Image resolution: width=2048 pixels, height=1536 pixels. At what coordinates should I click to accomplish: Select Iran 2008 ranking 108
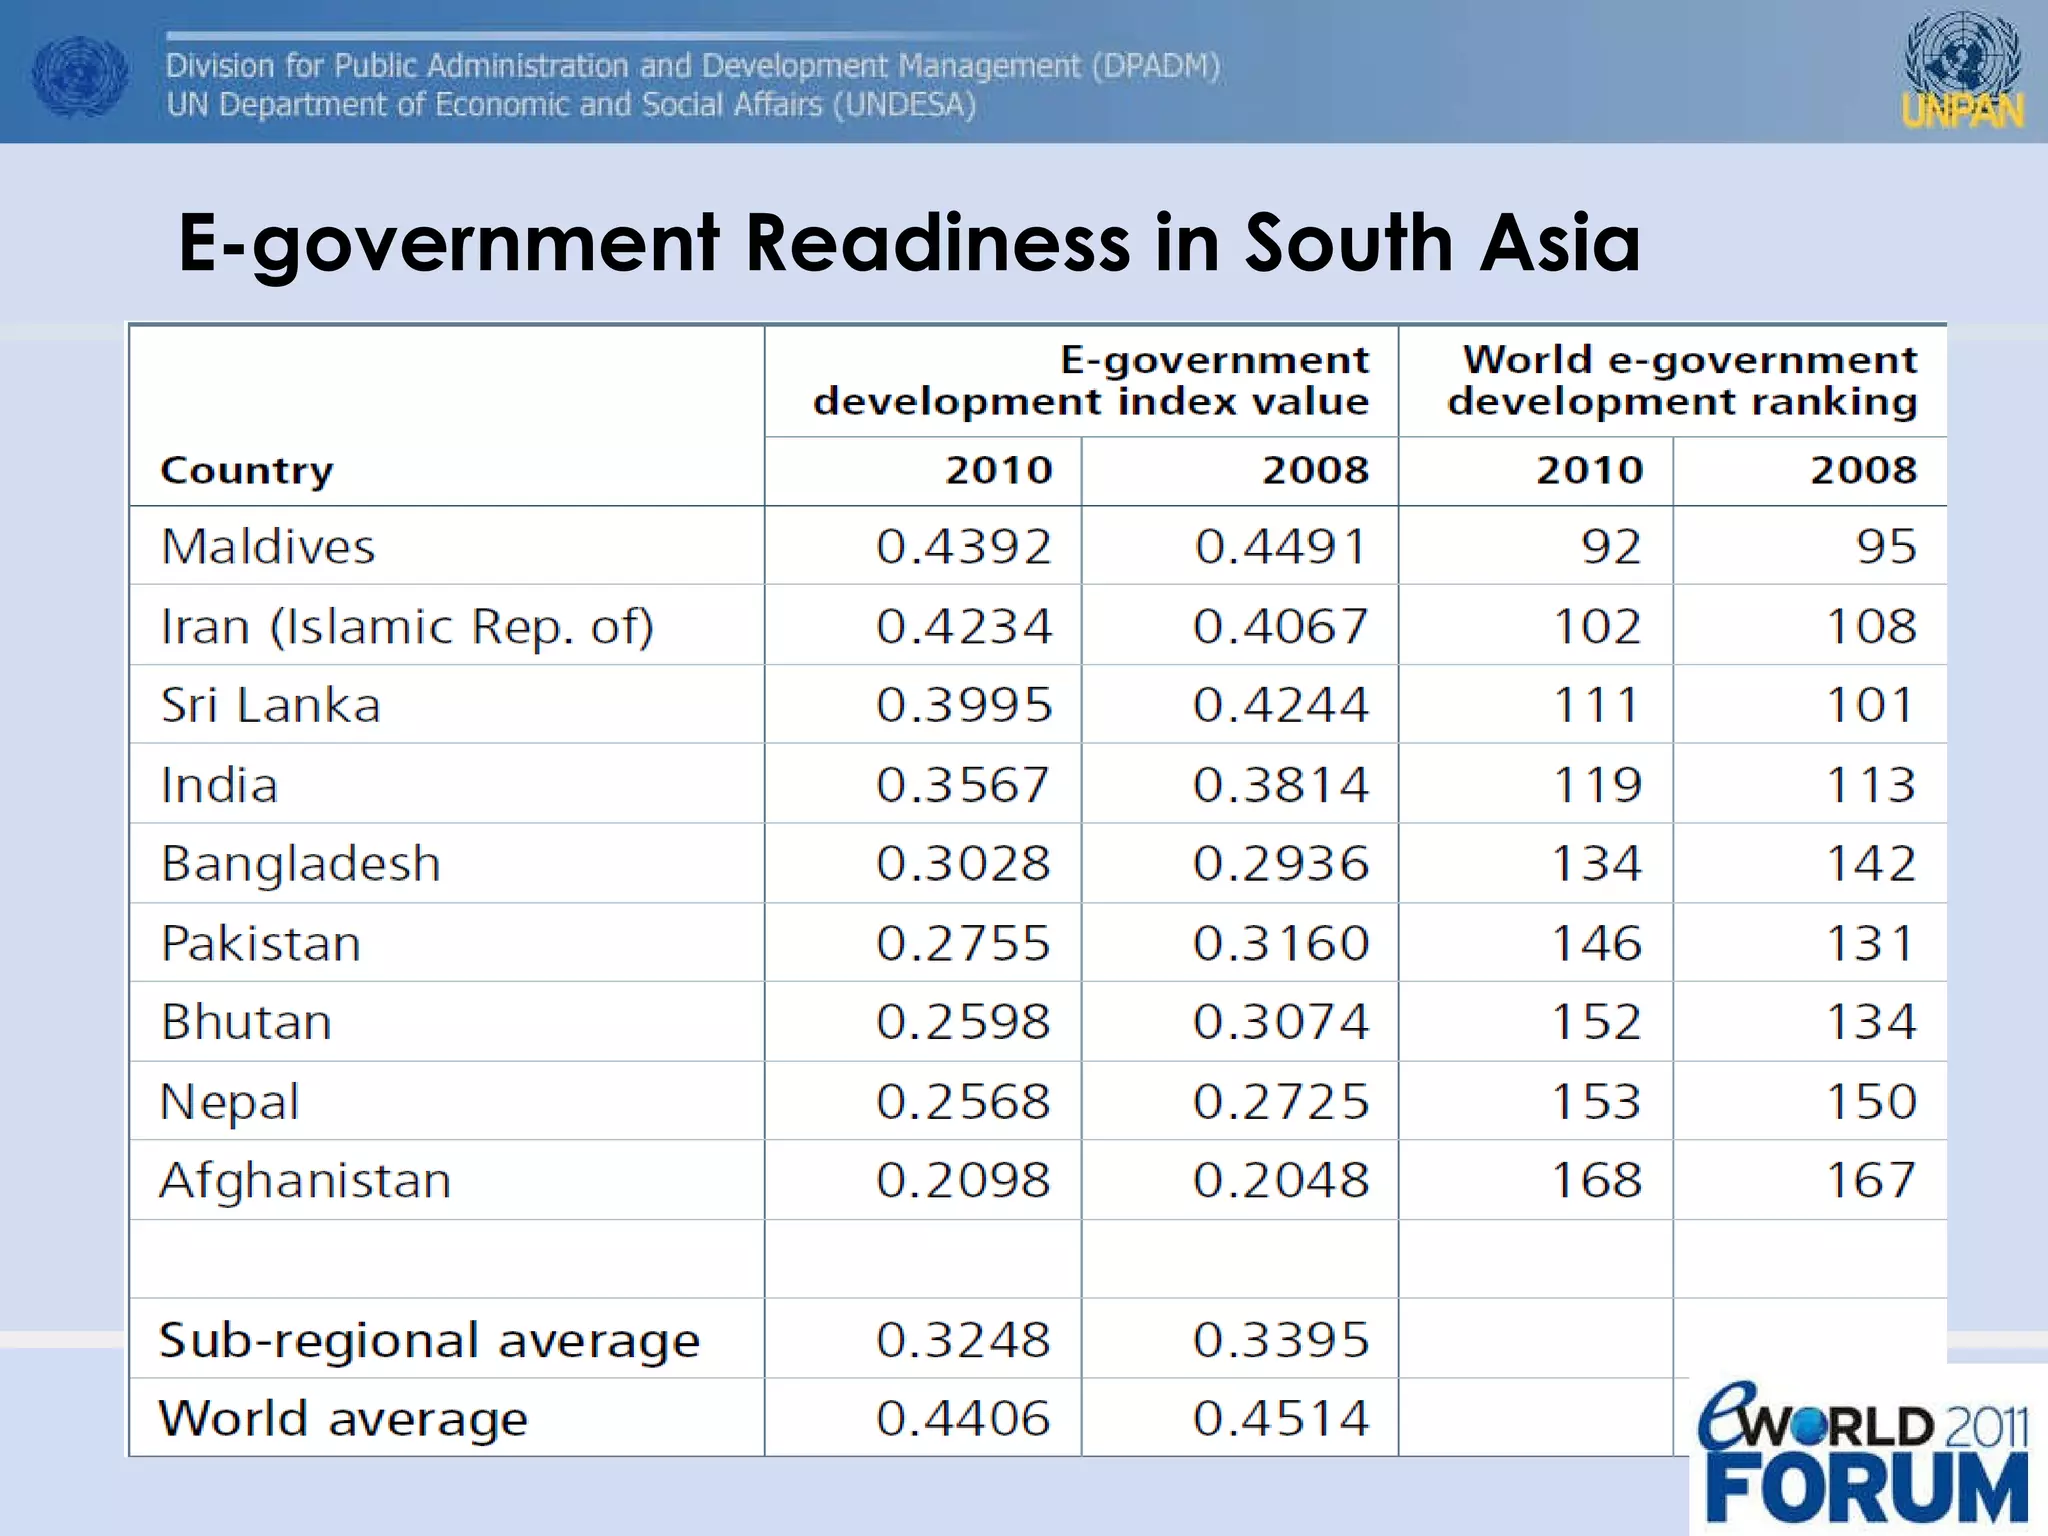pyautogui.click(x=1872, y=627)
